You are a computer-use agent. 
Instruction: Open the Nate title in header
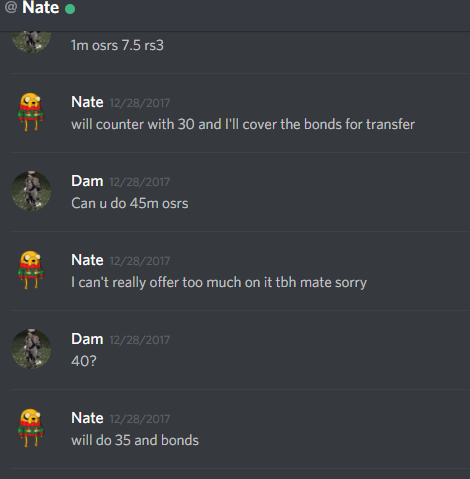[41, 7]
